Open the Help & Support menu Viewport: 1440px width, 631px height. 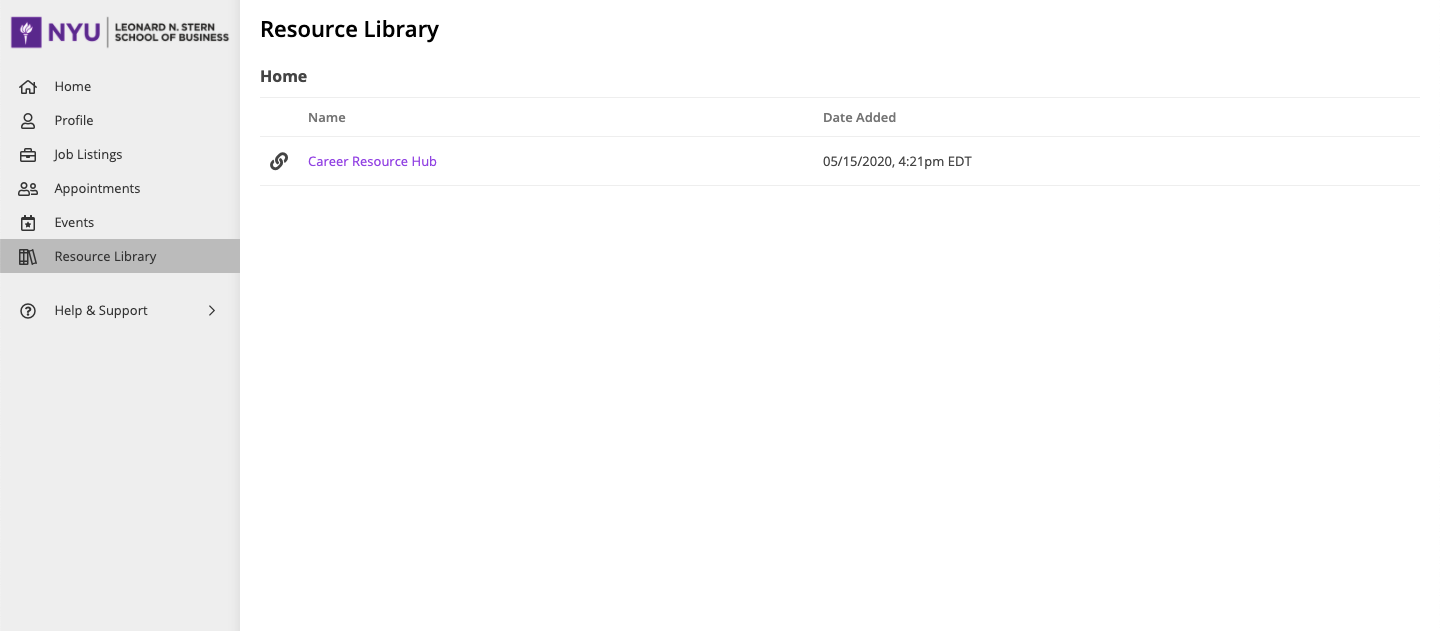(x=101, y=311)
